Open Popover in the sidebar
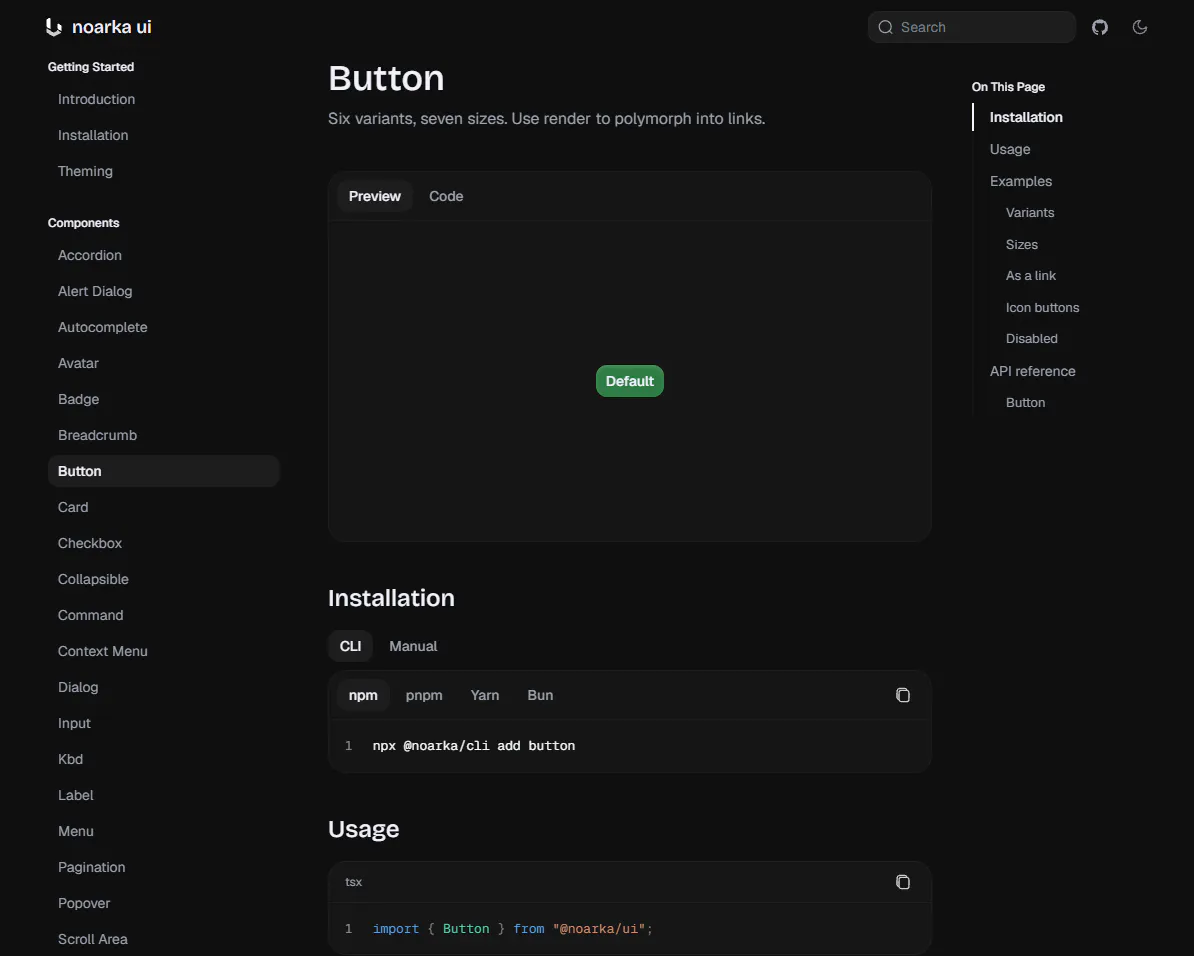Image resolution: width=1194 pixels, height=956 pixels. [x=84, y=903]
